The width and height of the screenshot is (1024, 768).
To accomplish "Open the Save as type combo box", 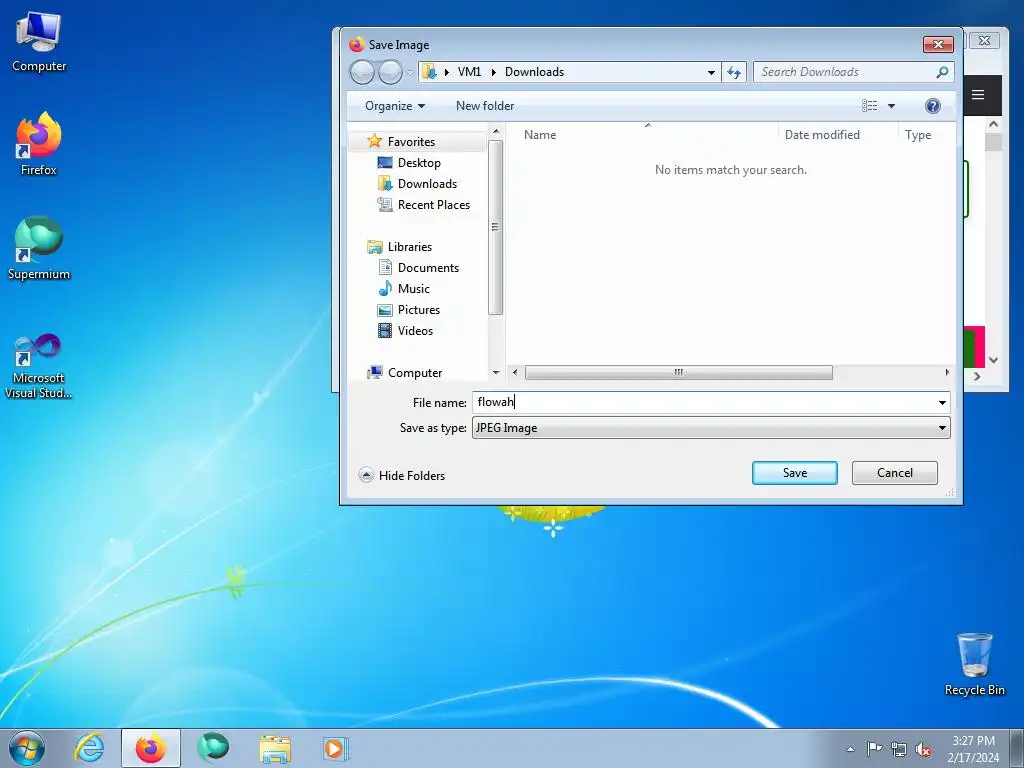I will [x=711, y=428].
